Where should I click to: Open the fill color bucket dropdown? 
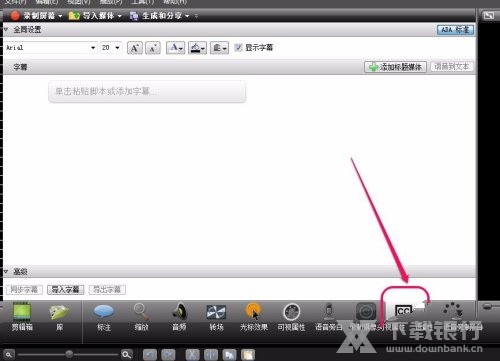coord(197,48)
